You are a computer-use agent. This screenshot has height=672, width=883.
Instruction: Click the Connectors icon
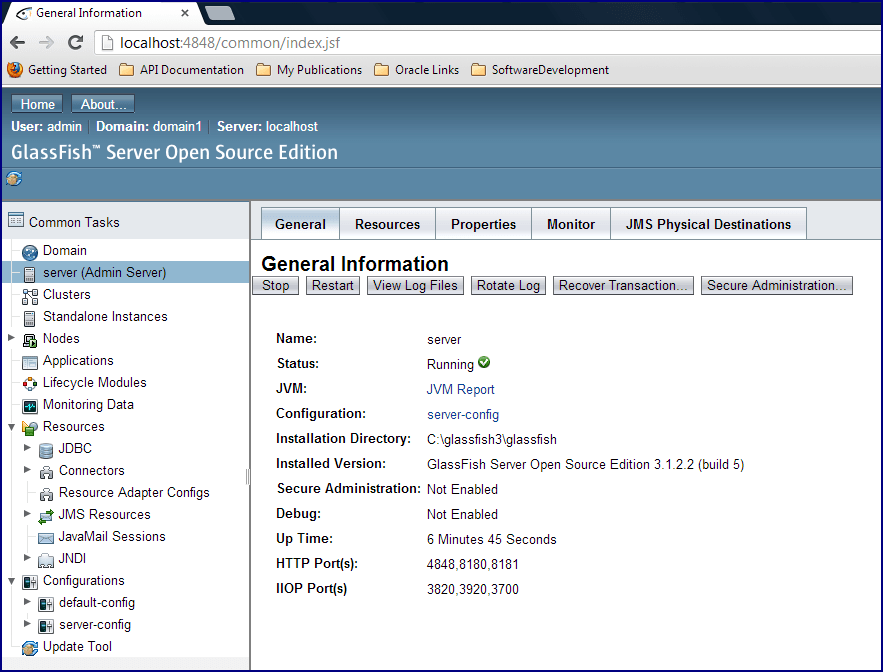(45, 470)
